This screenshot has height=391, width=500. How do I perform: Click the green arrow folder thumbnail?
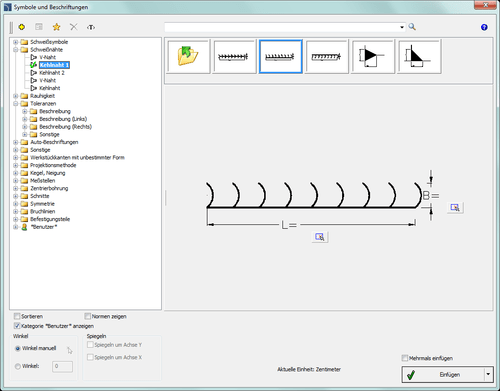point(188,56)
